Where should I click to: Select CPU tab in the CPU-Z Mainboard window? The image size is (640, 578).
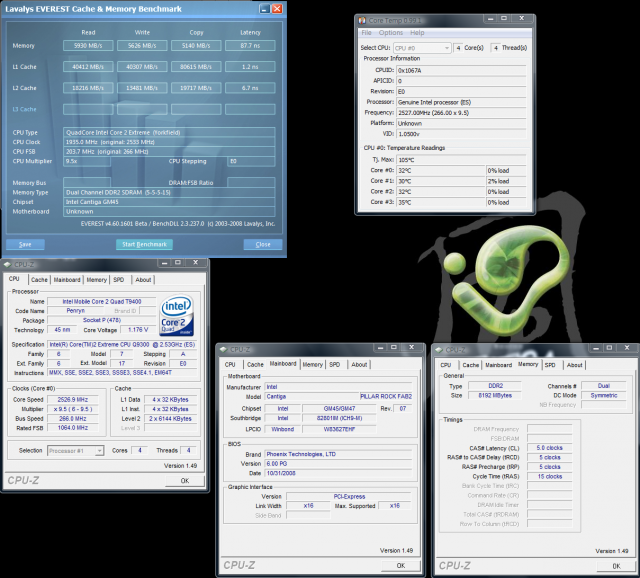pyautogui.click(x=230, y=365)
